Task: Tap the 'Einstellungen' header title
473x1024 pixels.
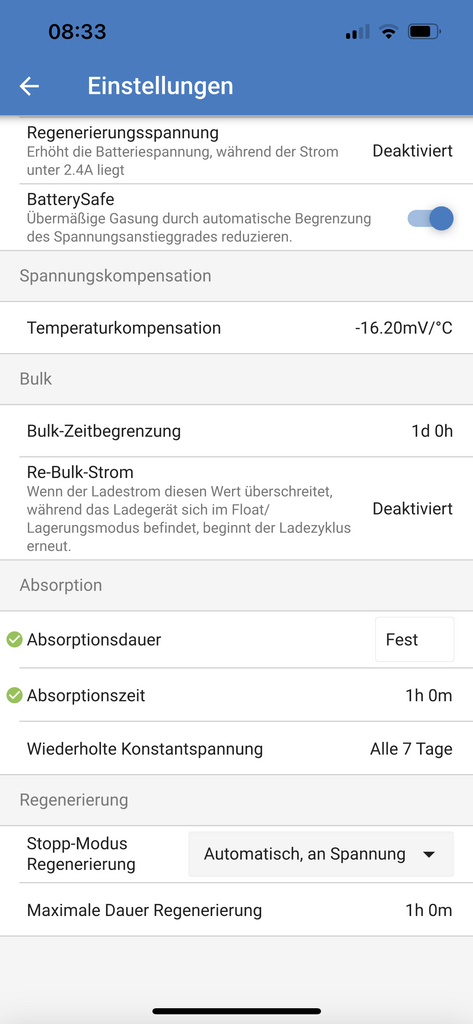Action: point(160,86)
